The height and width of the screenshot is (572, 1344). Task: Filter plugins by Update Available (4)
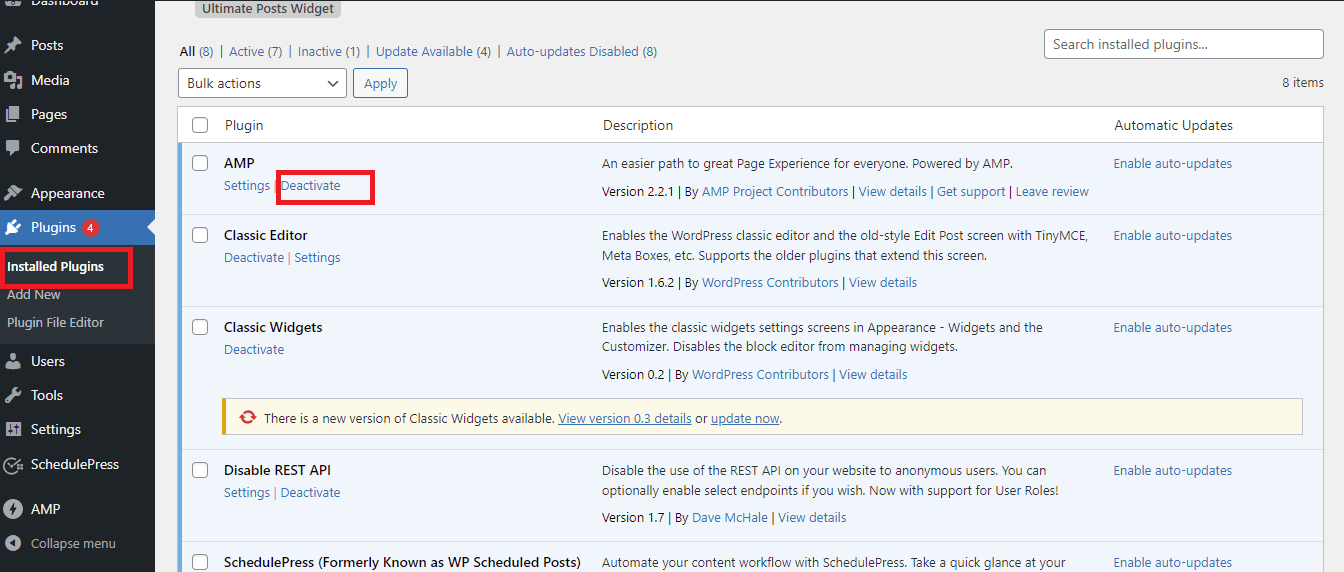coord(433,51)
